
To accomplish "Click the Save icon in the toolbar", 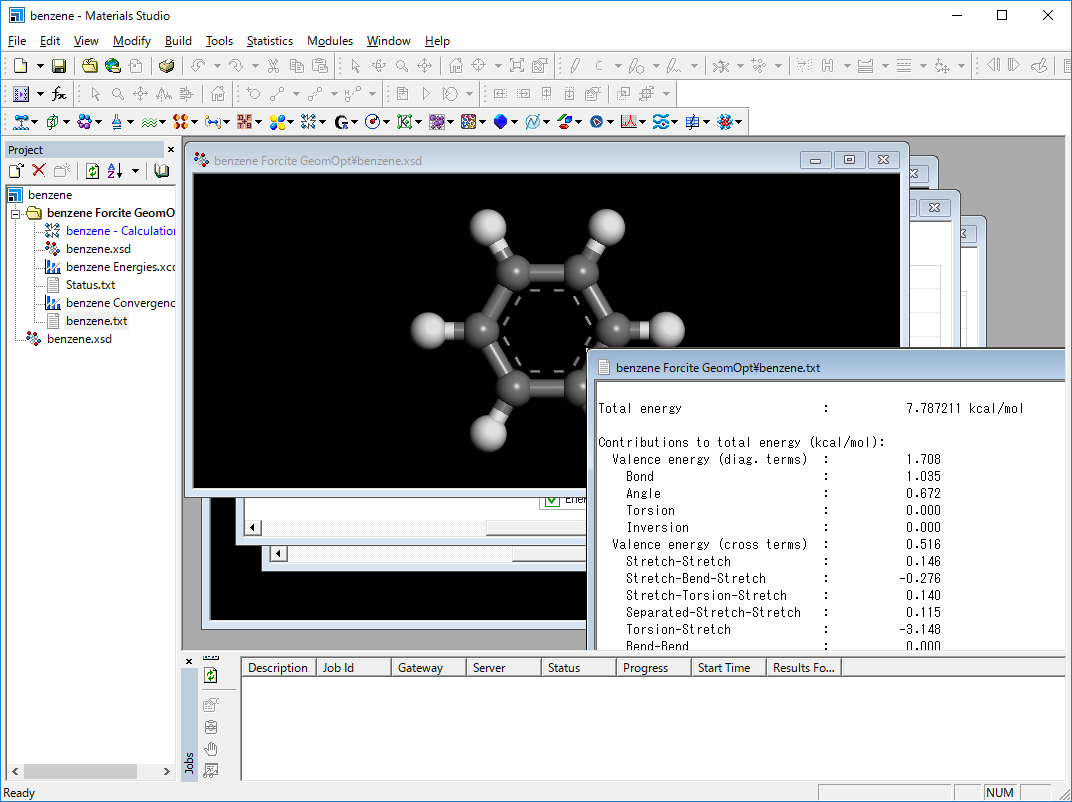I will pyautogui.click(x=59, y=66).
